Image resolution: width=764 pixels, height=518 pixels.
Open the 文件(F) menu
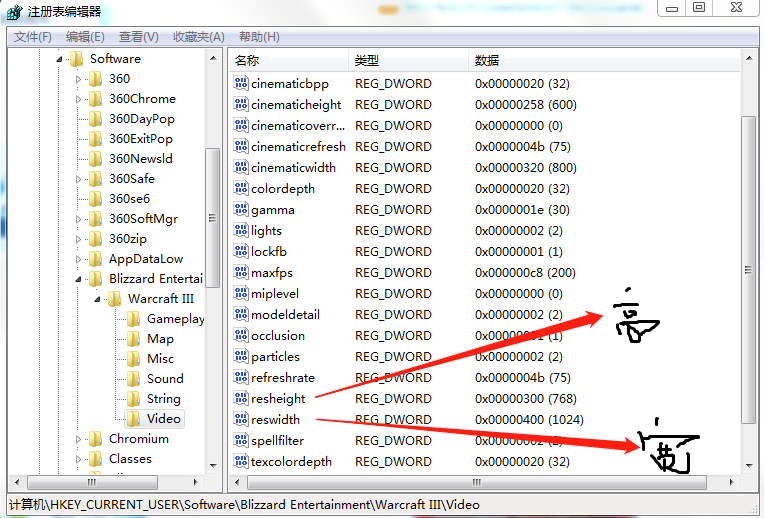33,37
